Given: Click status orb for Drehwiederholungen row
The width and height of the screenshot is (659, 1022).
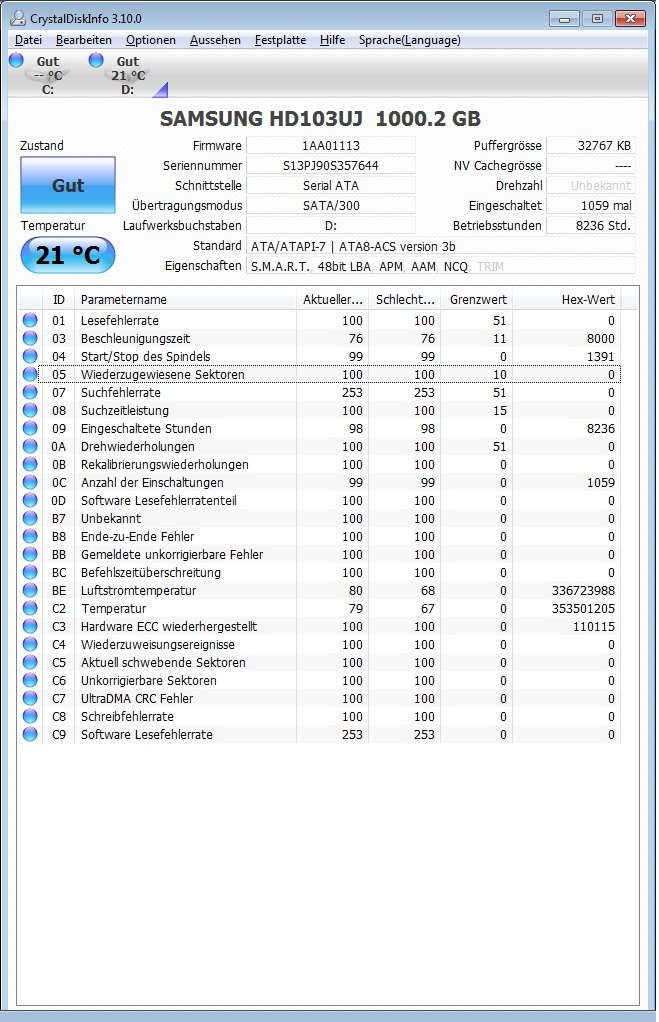Looking at the screenshot, I should (30, 446).
